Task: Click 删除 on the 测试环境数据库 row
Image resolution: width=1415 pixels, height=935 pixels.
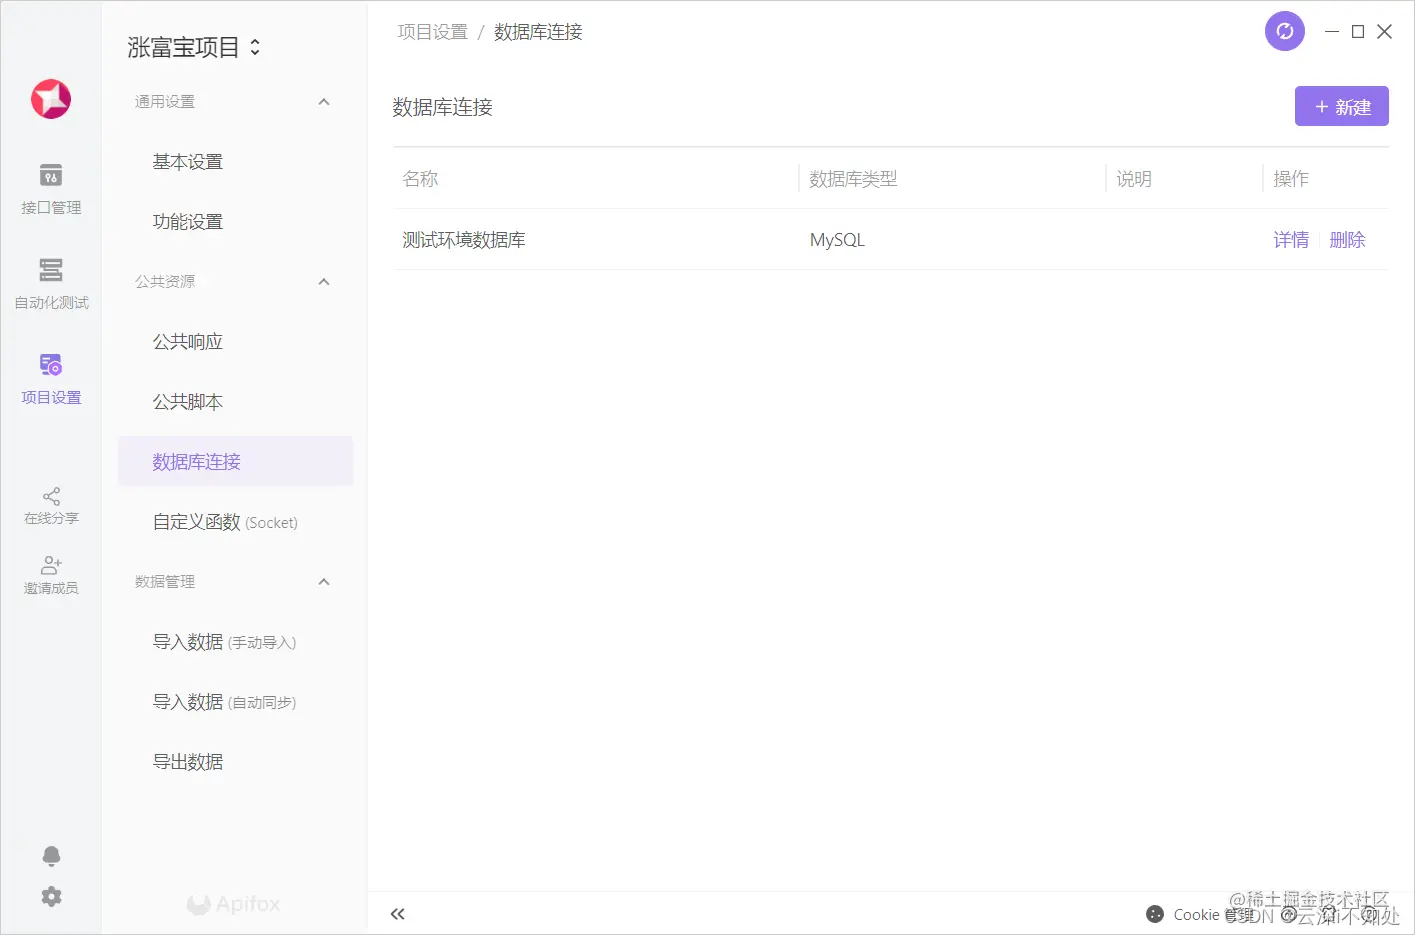Action: pyautogui.click(x=1348, y=240)
